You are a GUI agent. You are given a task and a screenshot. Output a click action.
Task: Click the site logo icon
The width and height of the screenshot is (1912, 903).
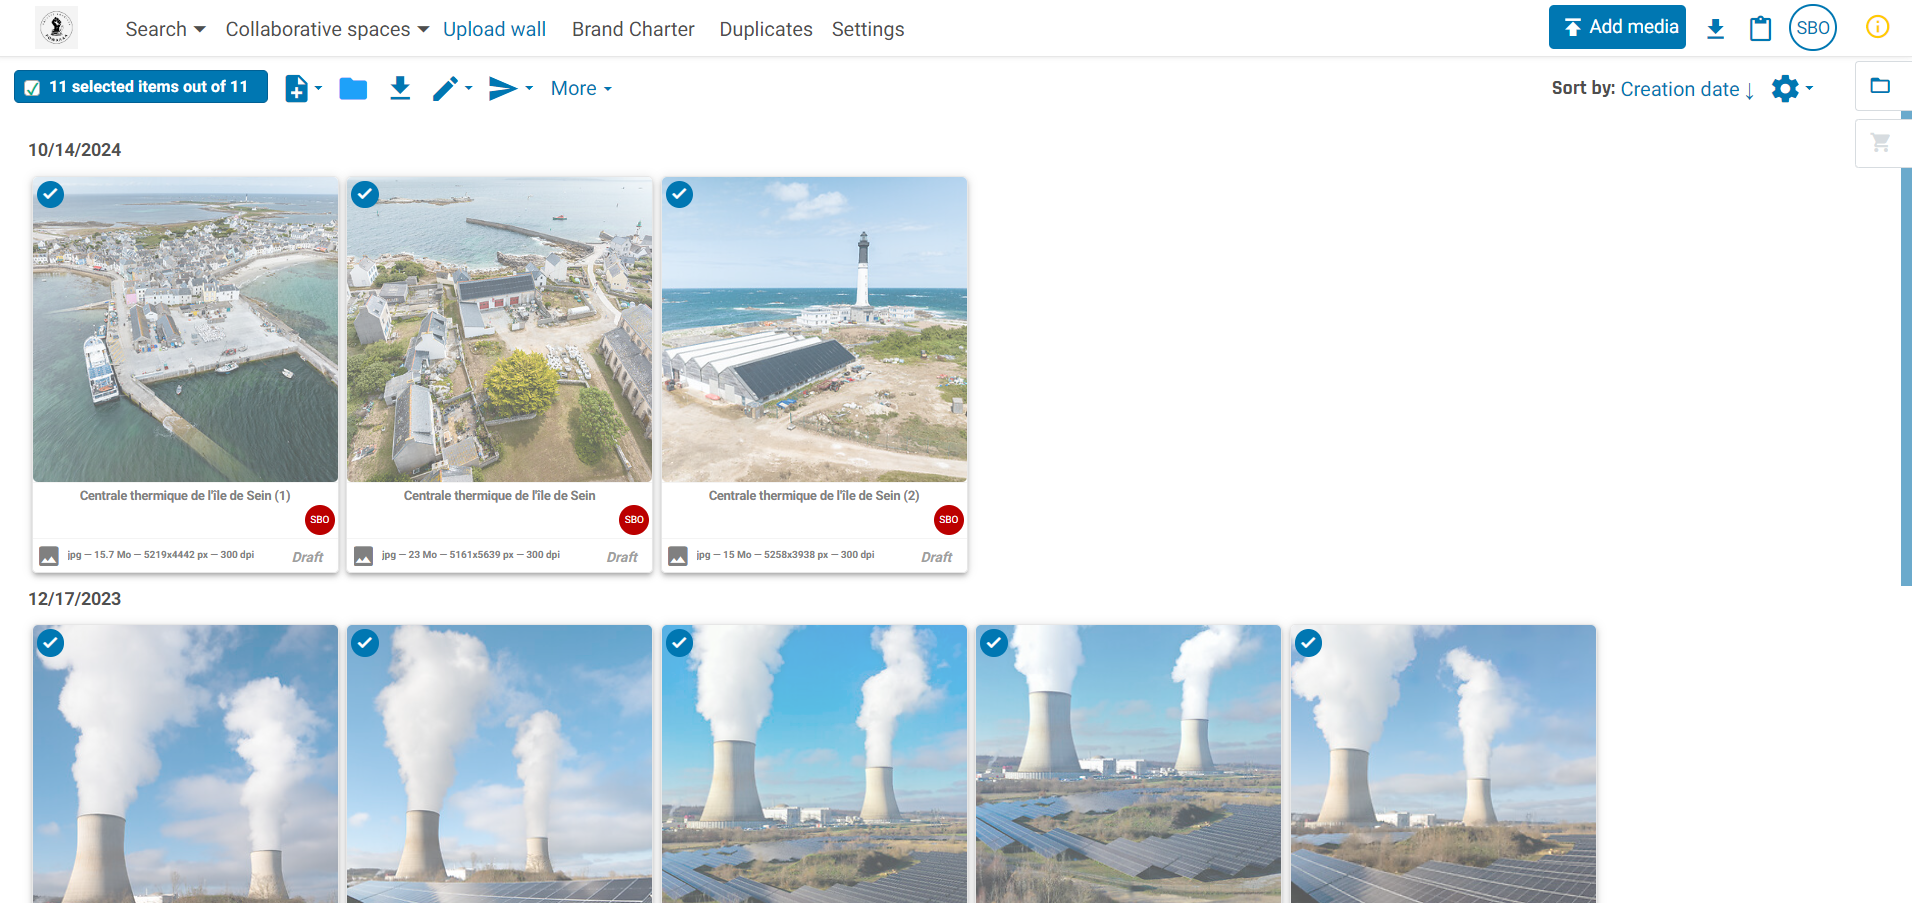56,28
